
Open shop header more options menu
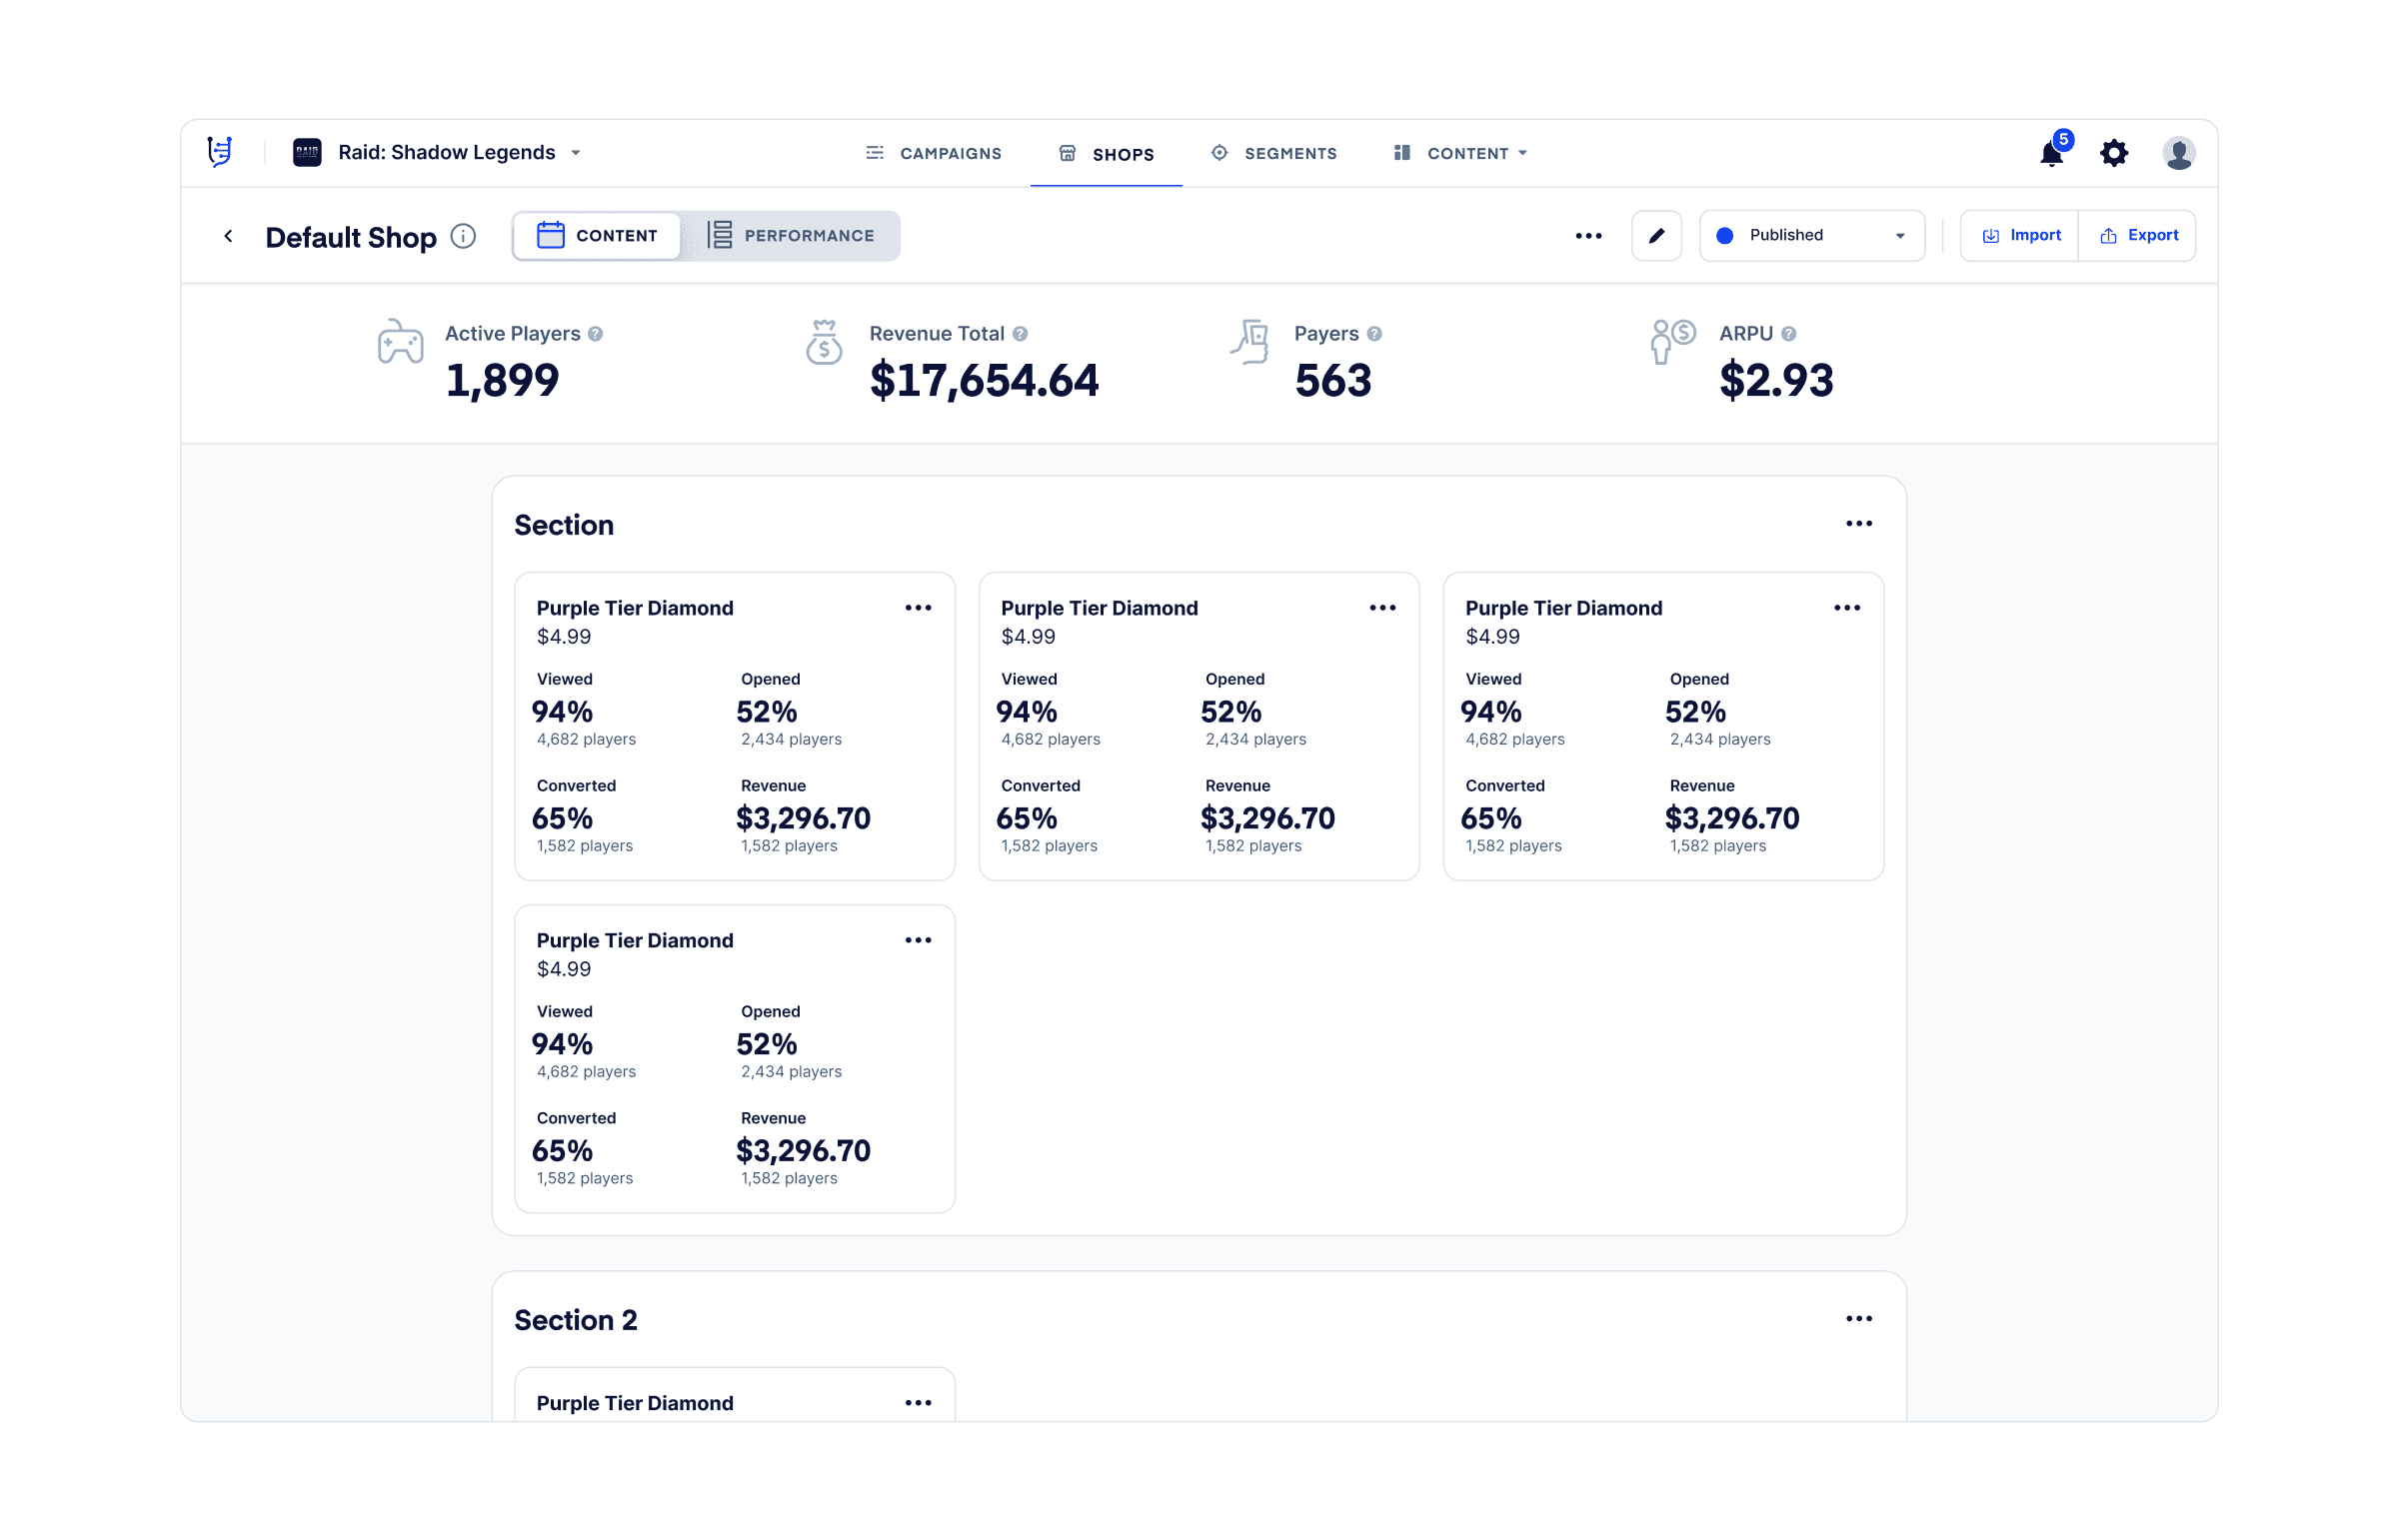(x=1588, y=236)
